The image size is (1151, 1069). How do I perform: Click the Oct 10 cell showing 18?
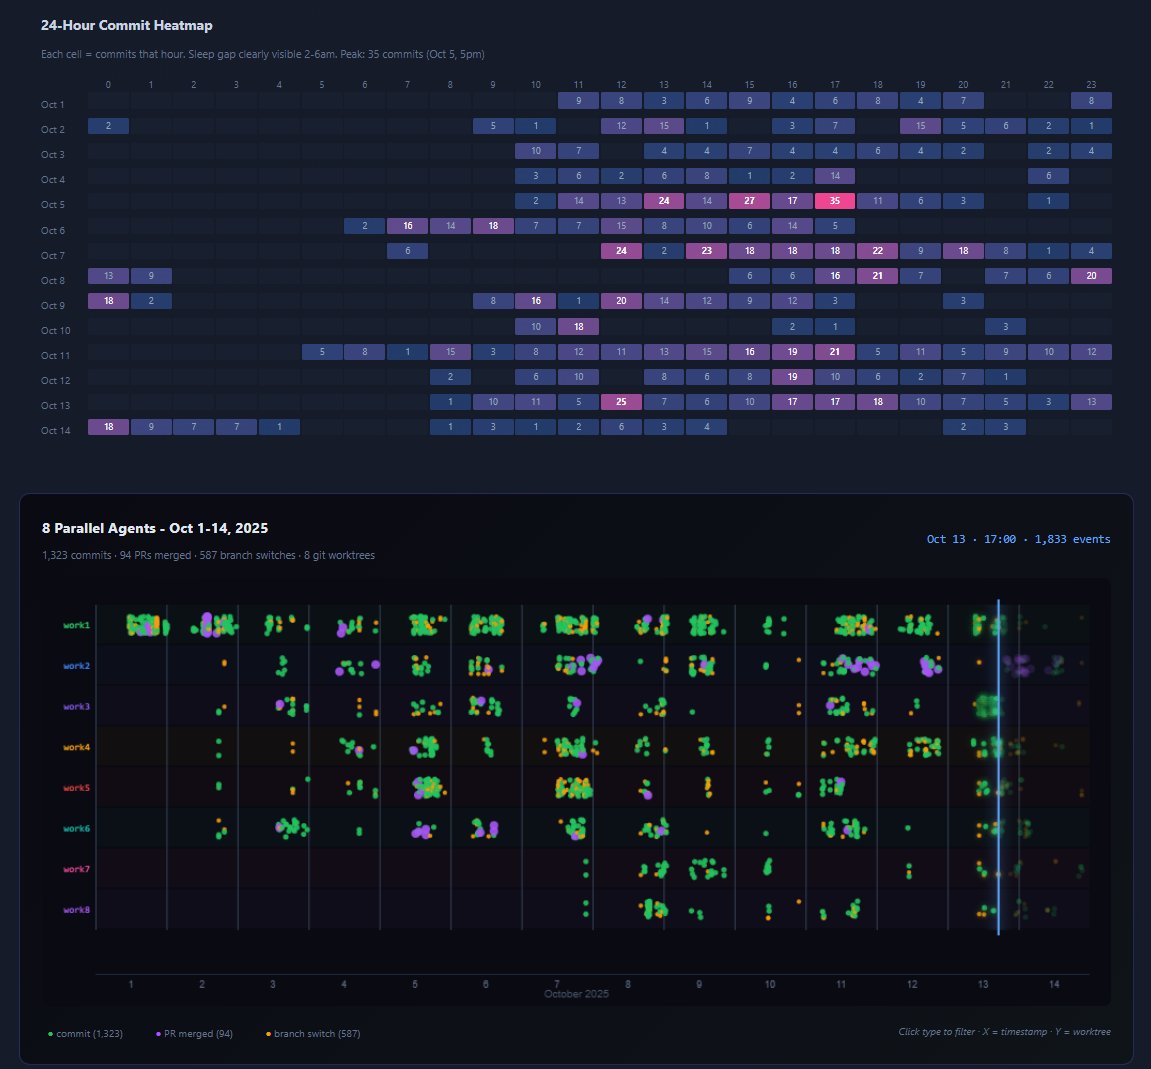pos(578,326)
